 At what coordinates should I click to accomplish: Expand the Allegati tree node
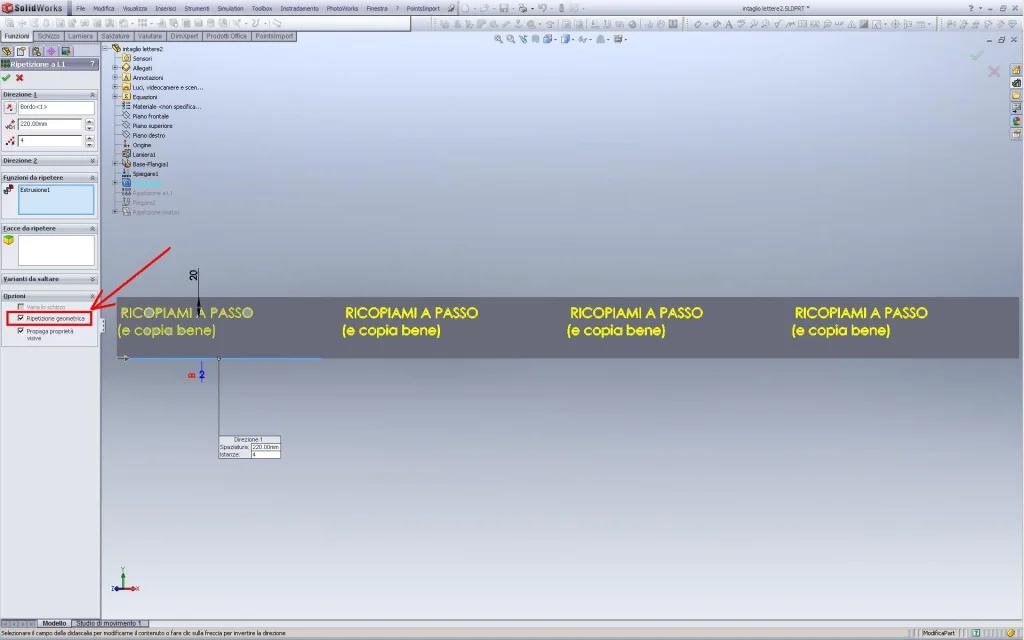click(116, 68)
